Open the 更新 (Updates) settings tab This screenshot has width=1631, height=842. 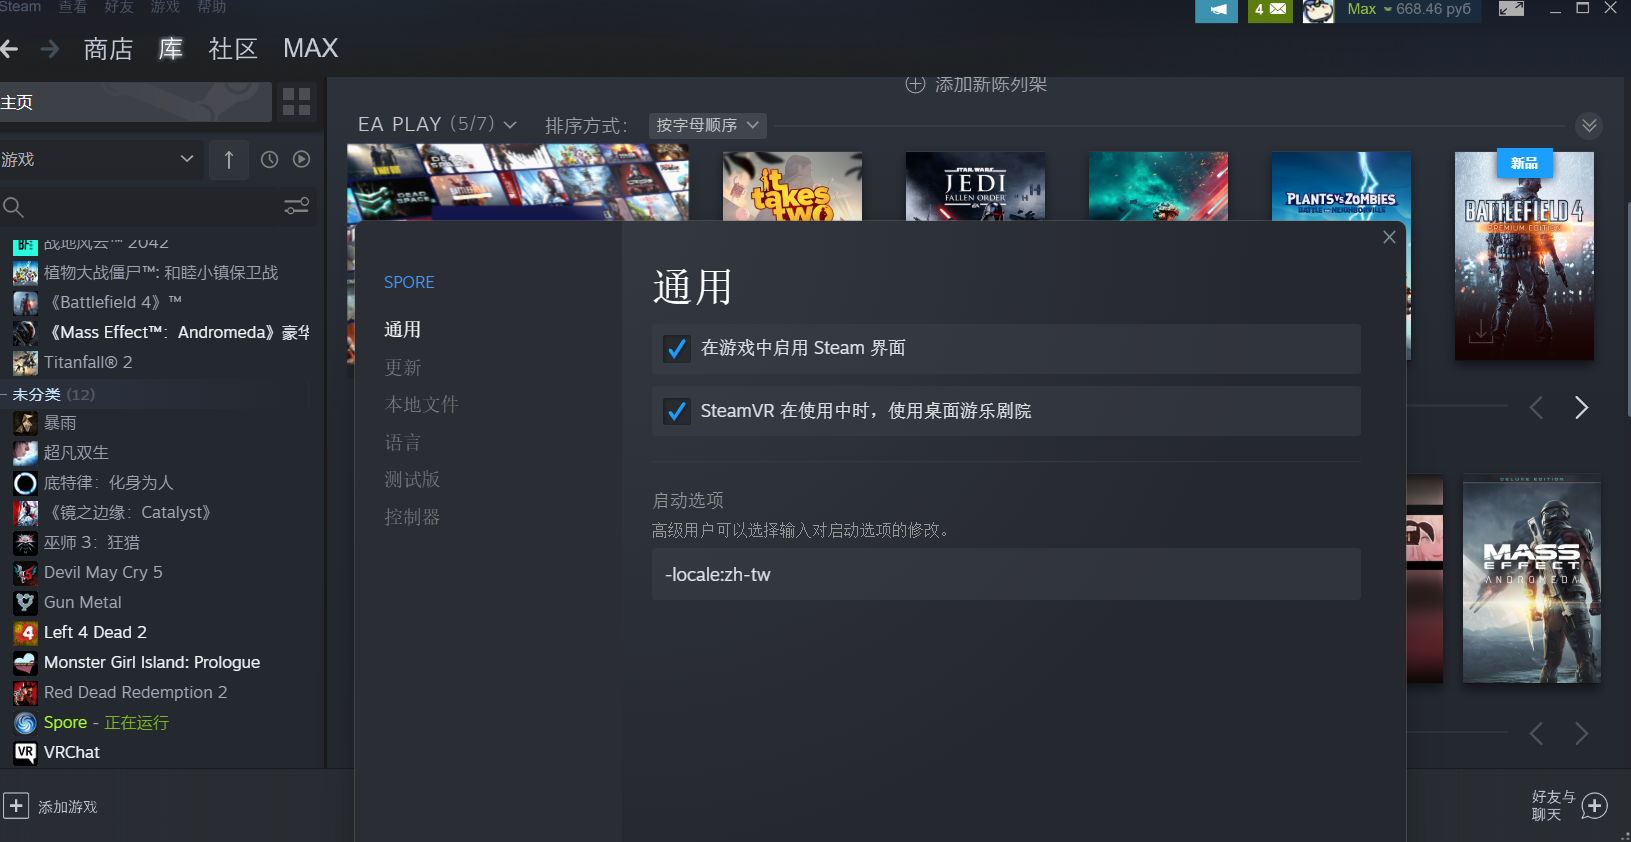403,368
